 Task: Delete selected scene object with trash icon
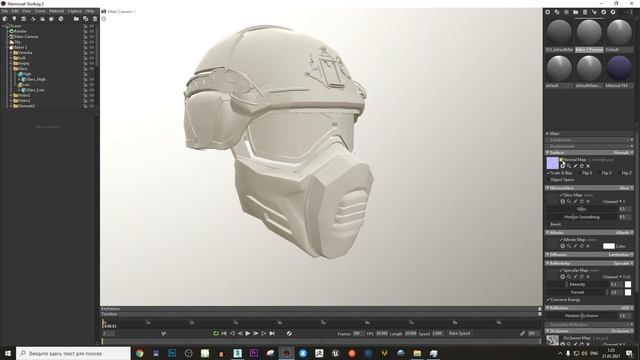pyautogui.click(x=95, y=19)
